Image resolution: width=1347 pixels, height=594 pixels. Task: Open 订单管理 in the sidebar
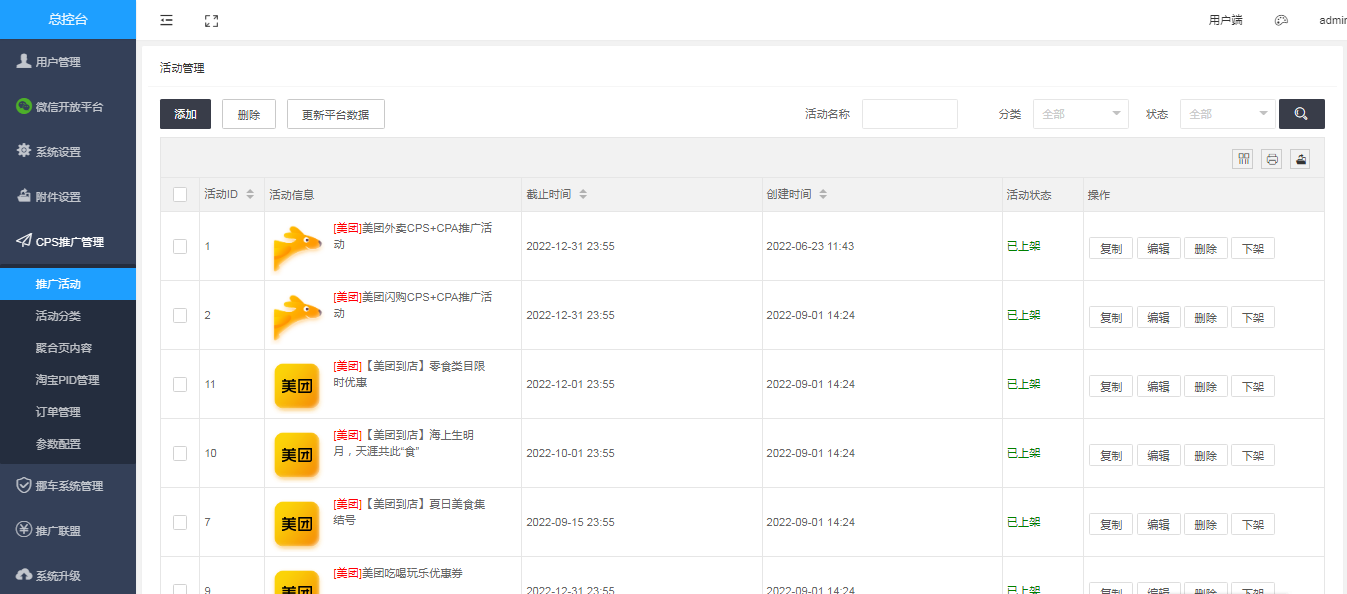(58, 412)
